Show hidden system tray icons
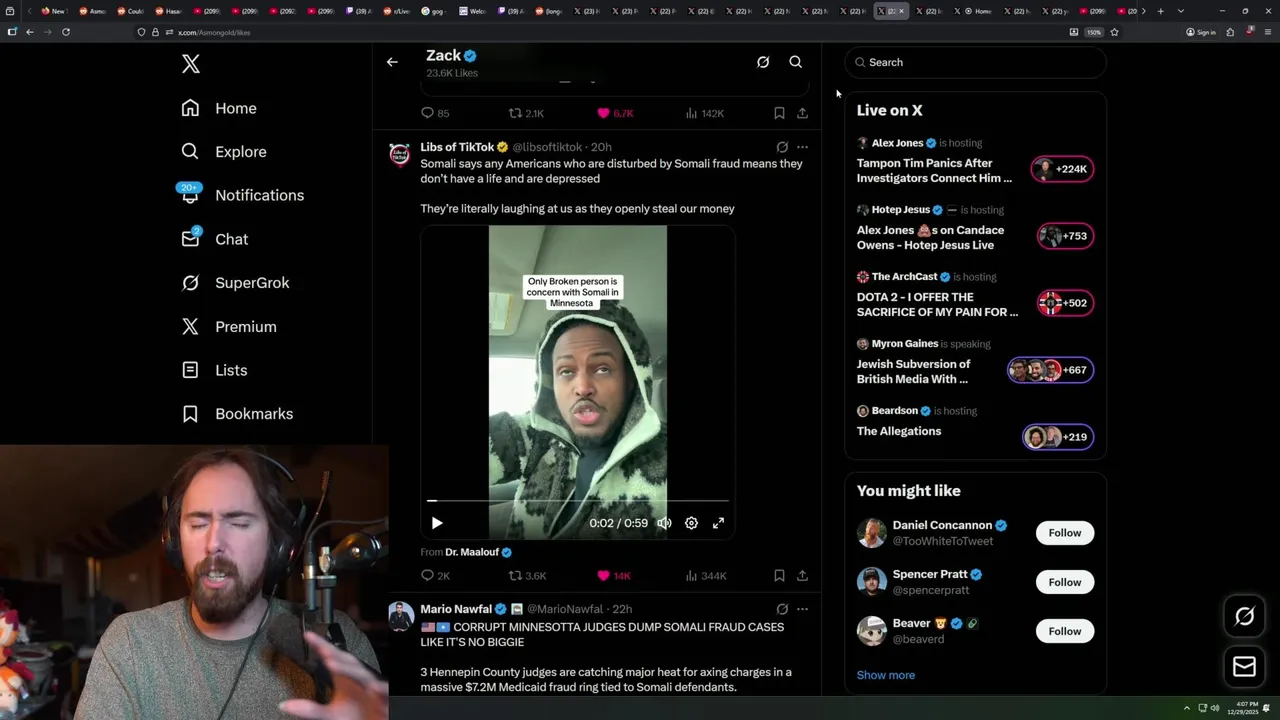Image resolution: width=1280 pixels, height=720 pixels. tap(1187, 708)
